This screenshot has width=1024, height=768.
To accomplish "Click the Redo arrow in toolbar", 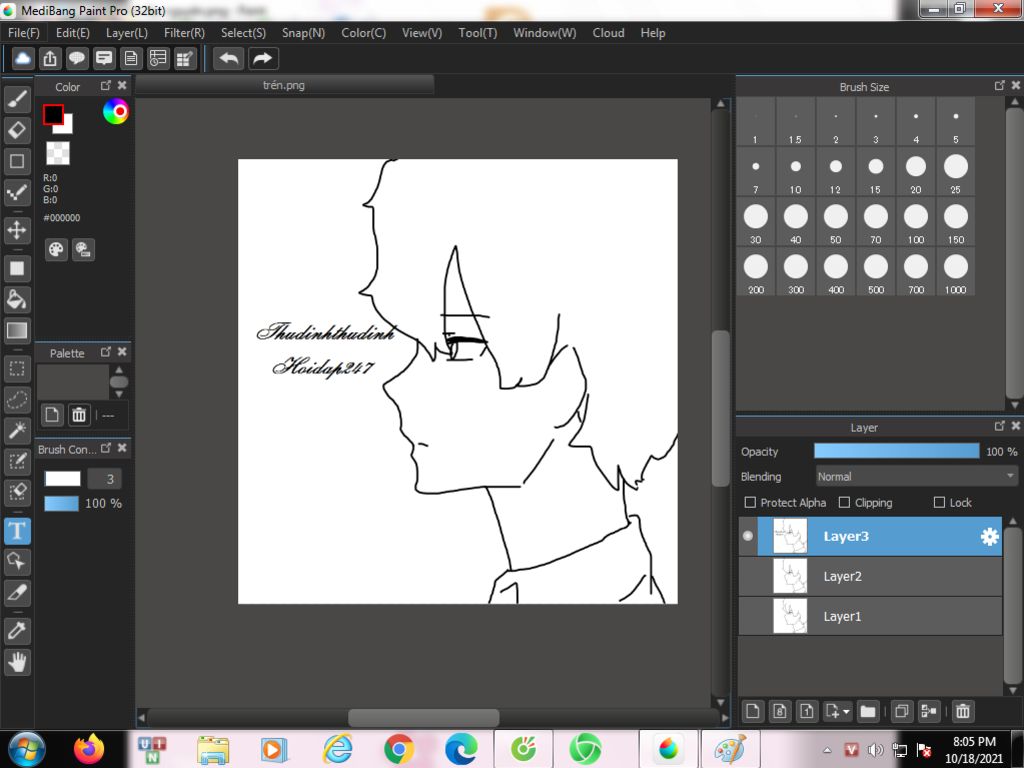I will [x=263, y=59].
